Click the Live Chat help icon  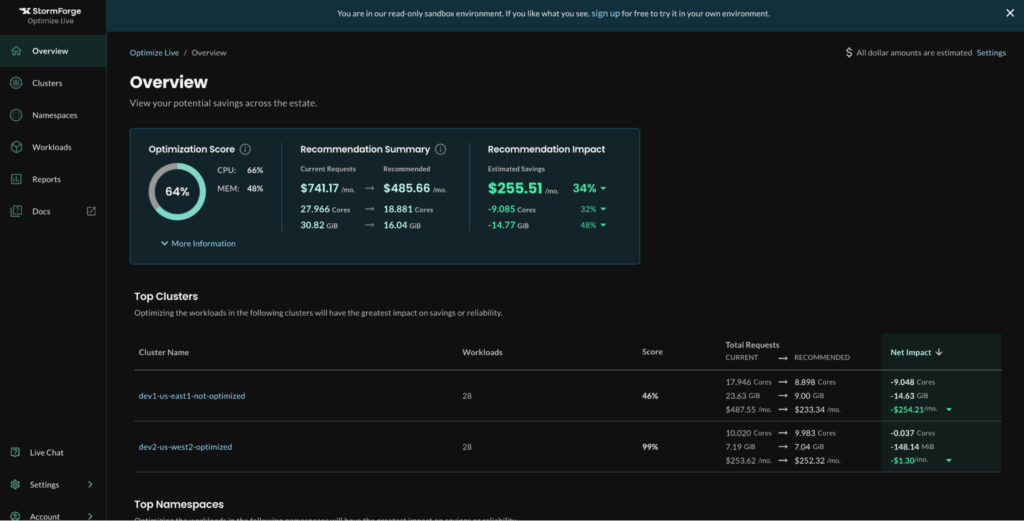click(x=15, y=452)
